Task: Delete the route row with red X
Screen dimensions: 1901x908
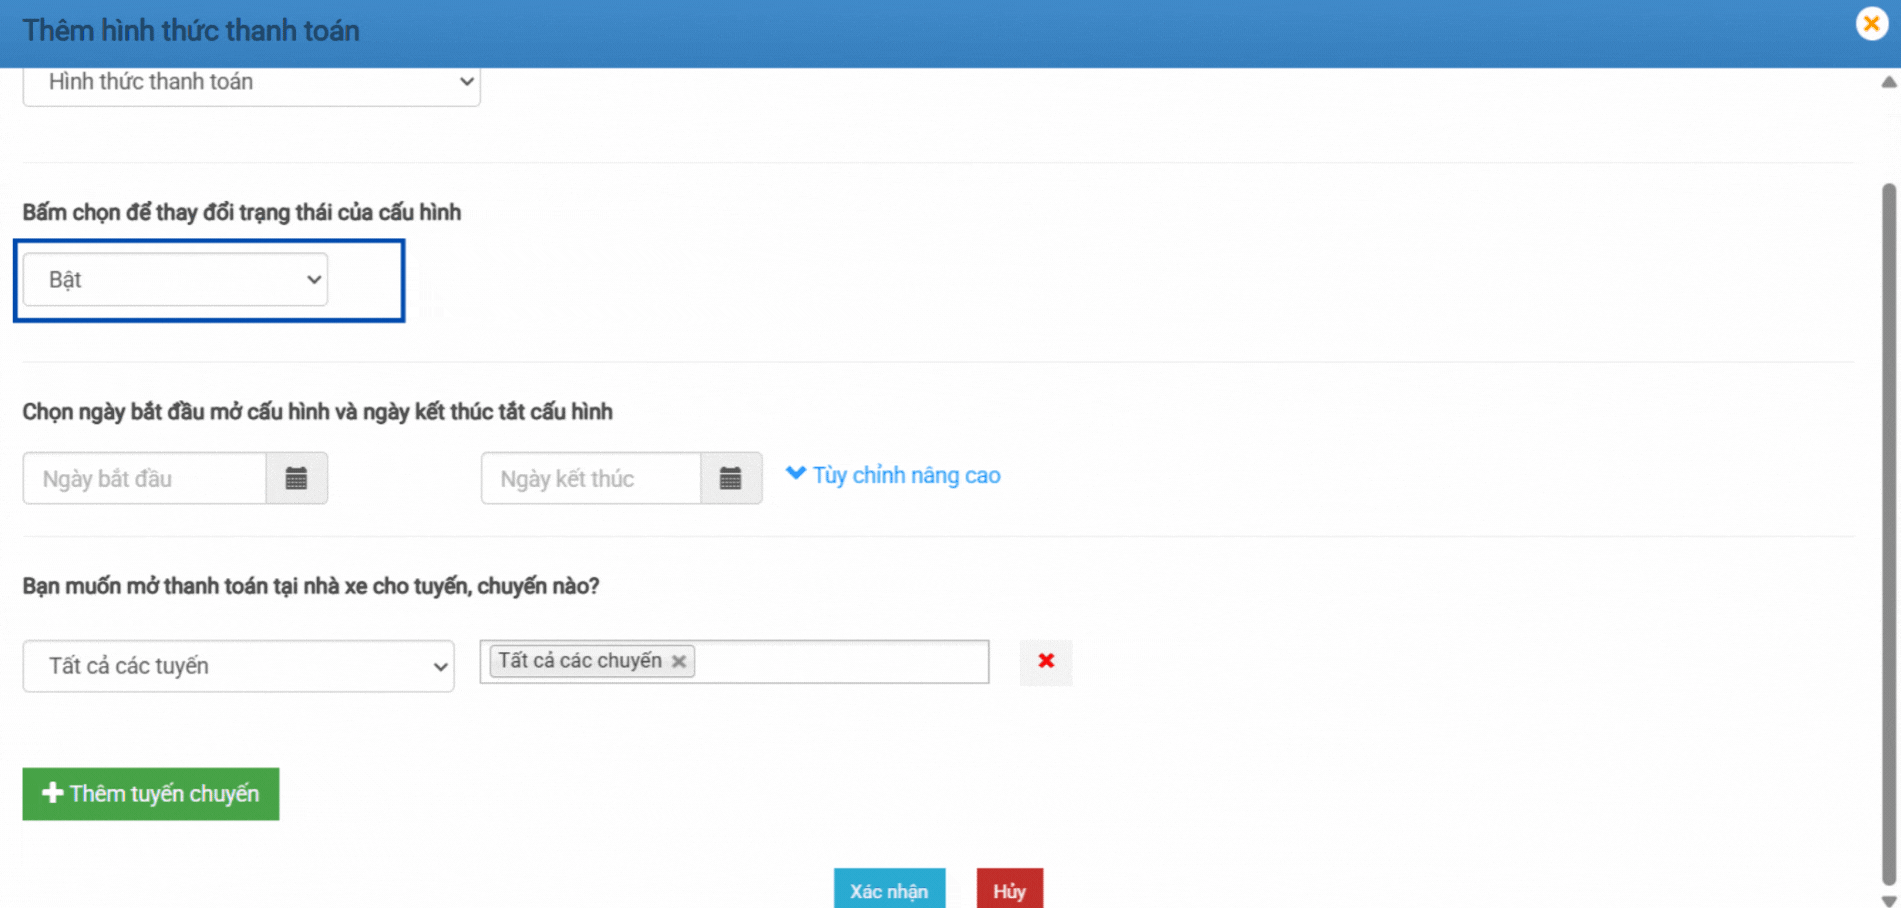Action: [x=1046, y=661]
